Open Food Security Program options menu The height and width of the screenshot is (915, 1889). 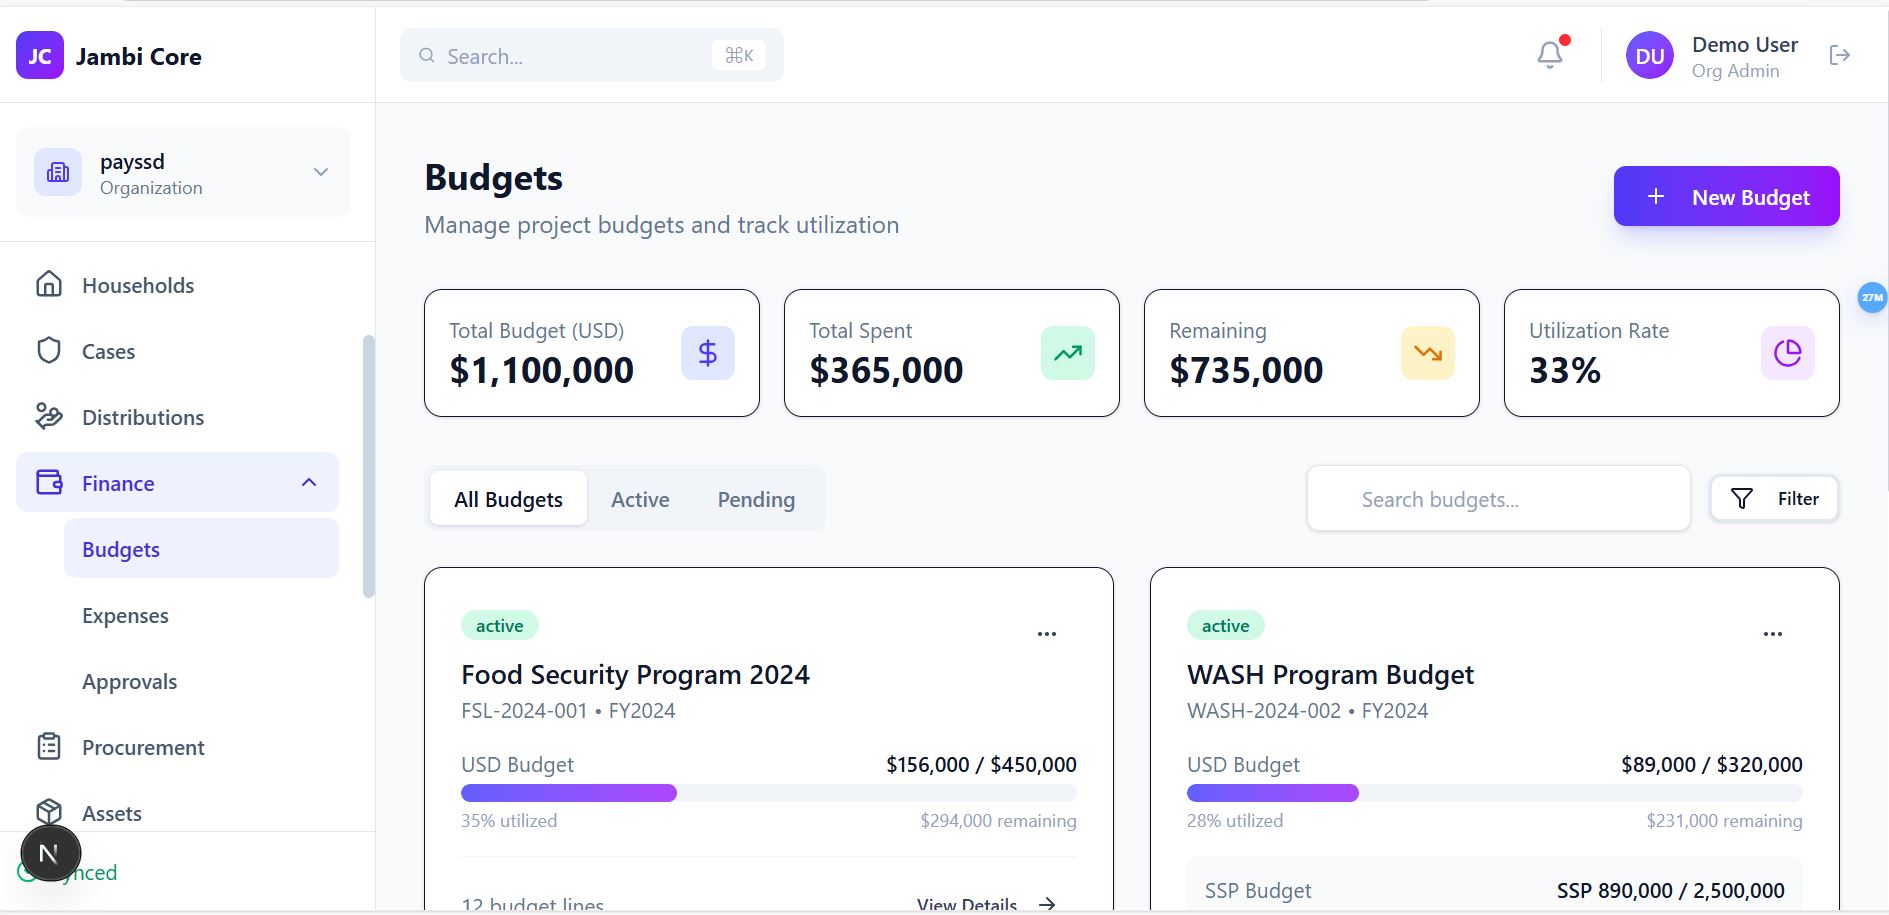pos(1046,634)
